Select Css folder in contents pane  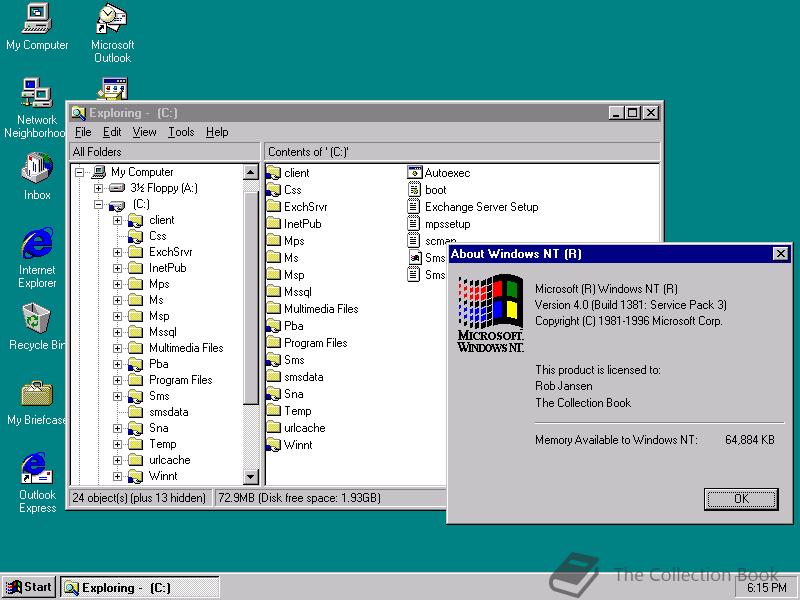point(284,190)
